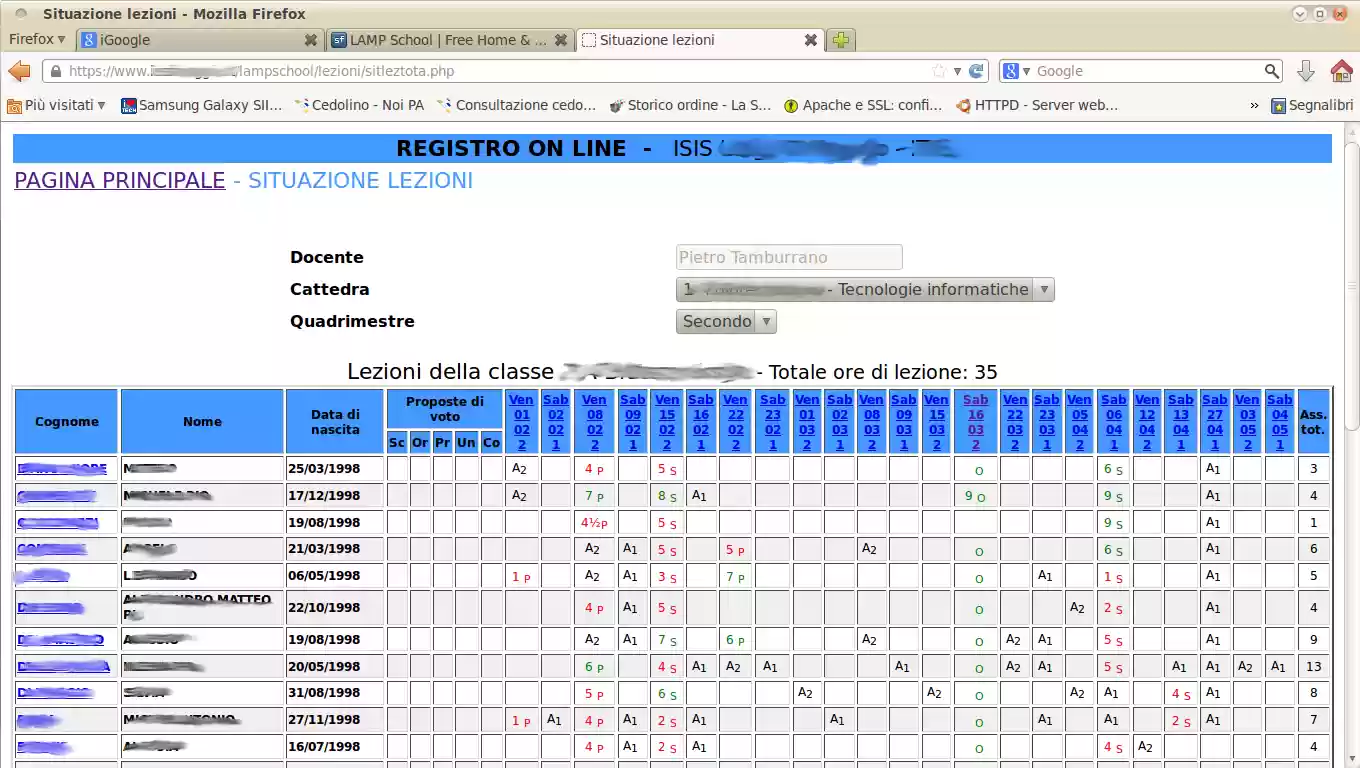Click the search magnifier icon
This screenshot has width=1360, height=768.
click(x=1271, y=71)
